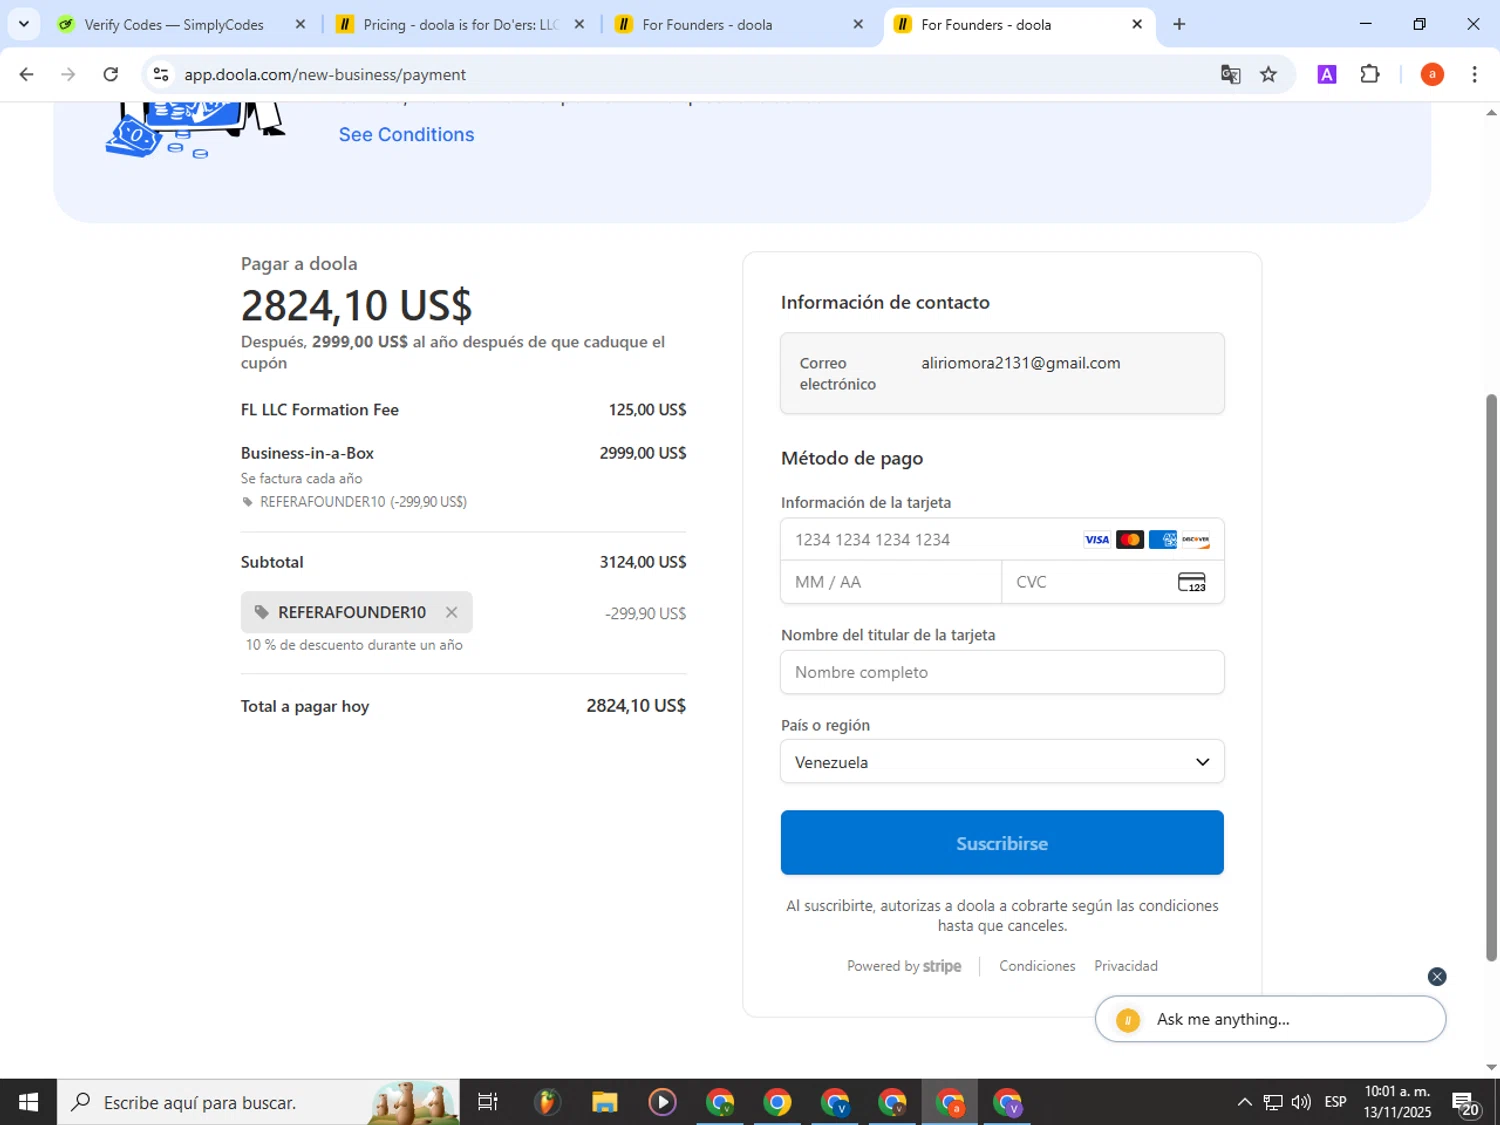The width and height of the screenshot is (1500, 1125).
Task: Dismiss the chat widget with the X
Action: (x=1437, y=977)
